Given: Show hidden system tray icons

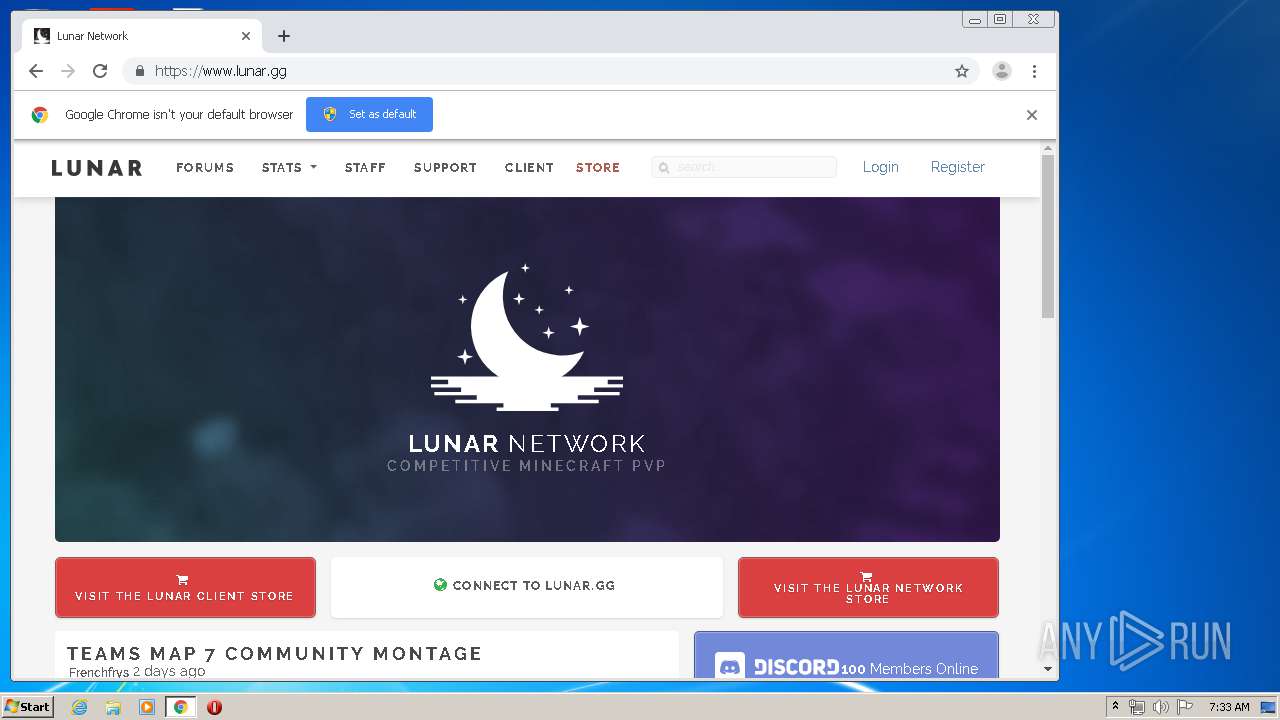Looking at the screenshot, I should (1115, 707).
